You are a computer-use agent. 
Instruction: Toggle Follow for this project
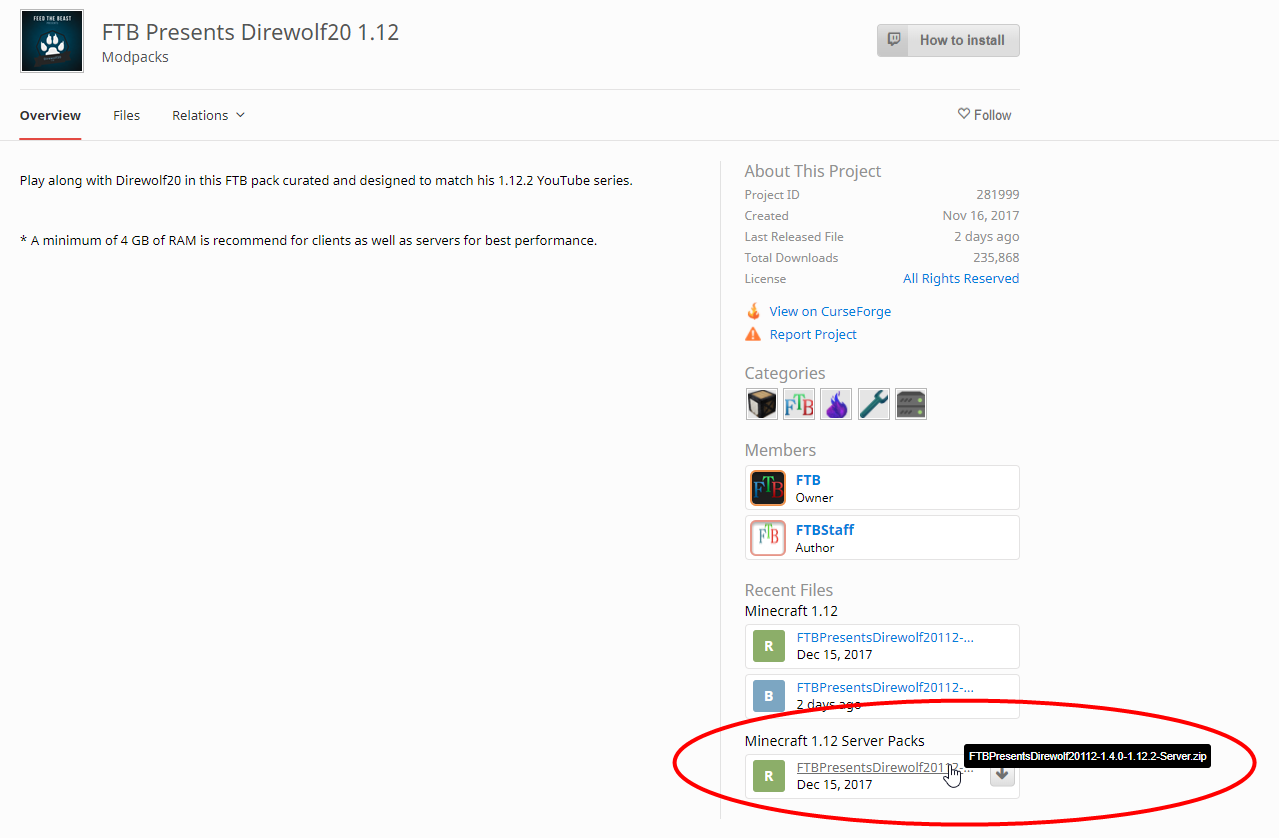point(984,115)
